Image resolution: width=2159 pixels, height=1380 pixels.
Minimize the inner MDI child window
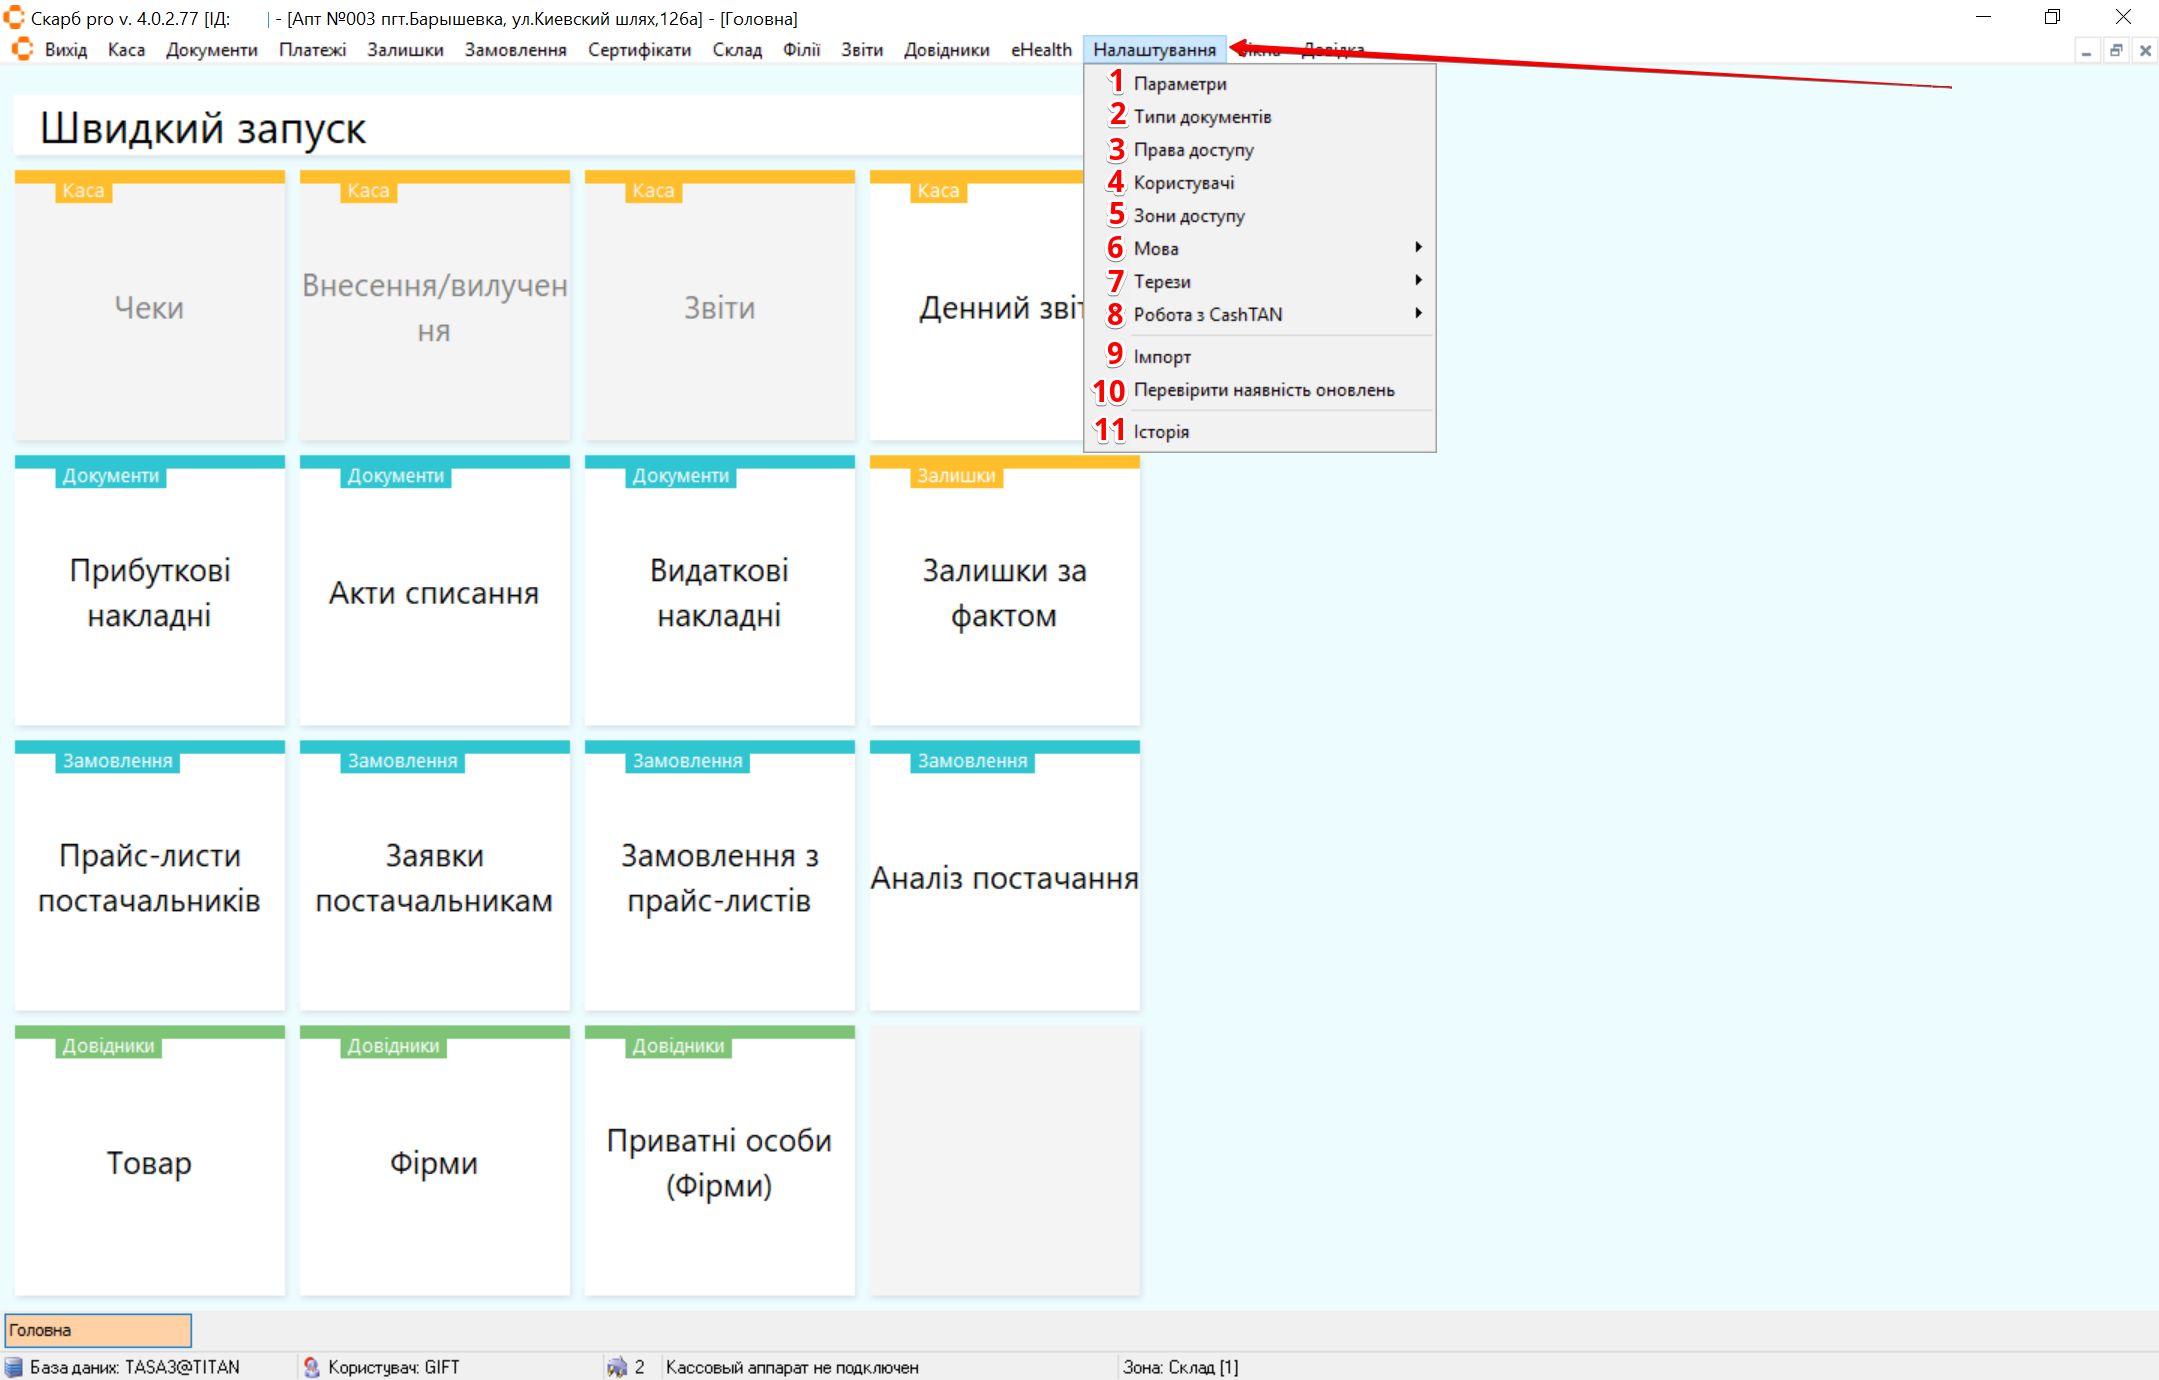coord(2086,50)
